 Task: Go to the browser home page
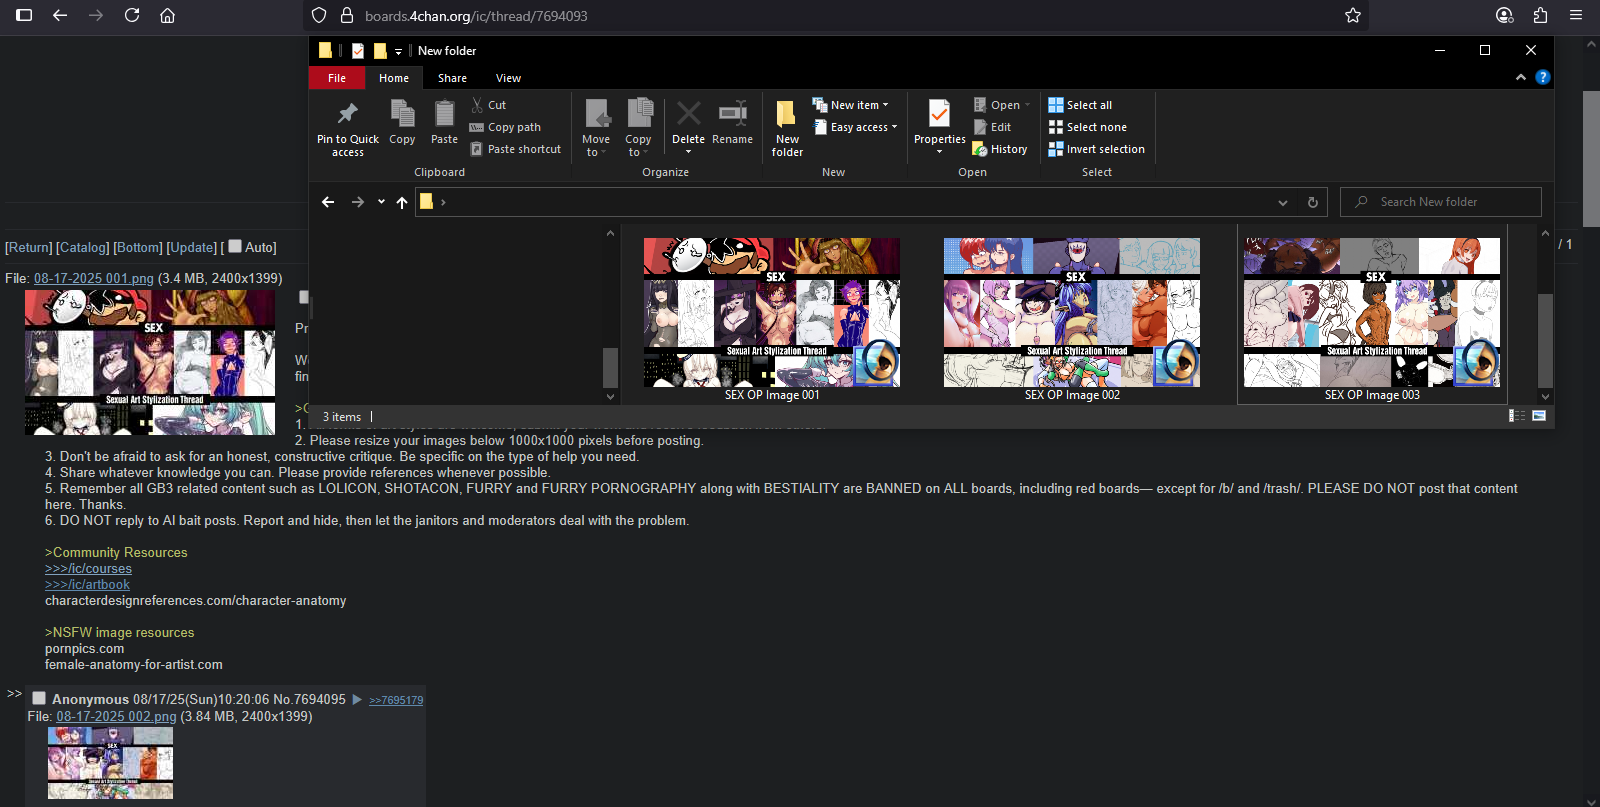pyautogui.click(x=168, y=15)
